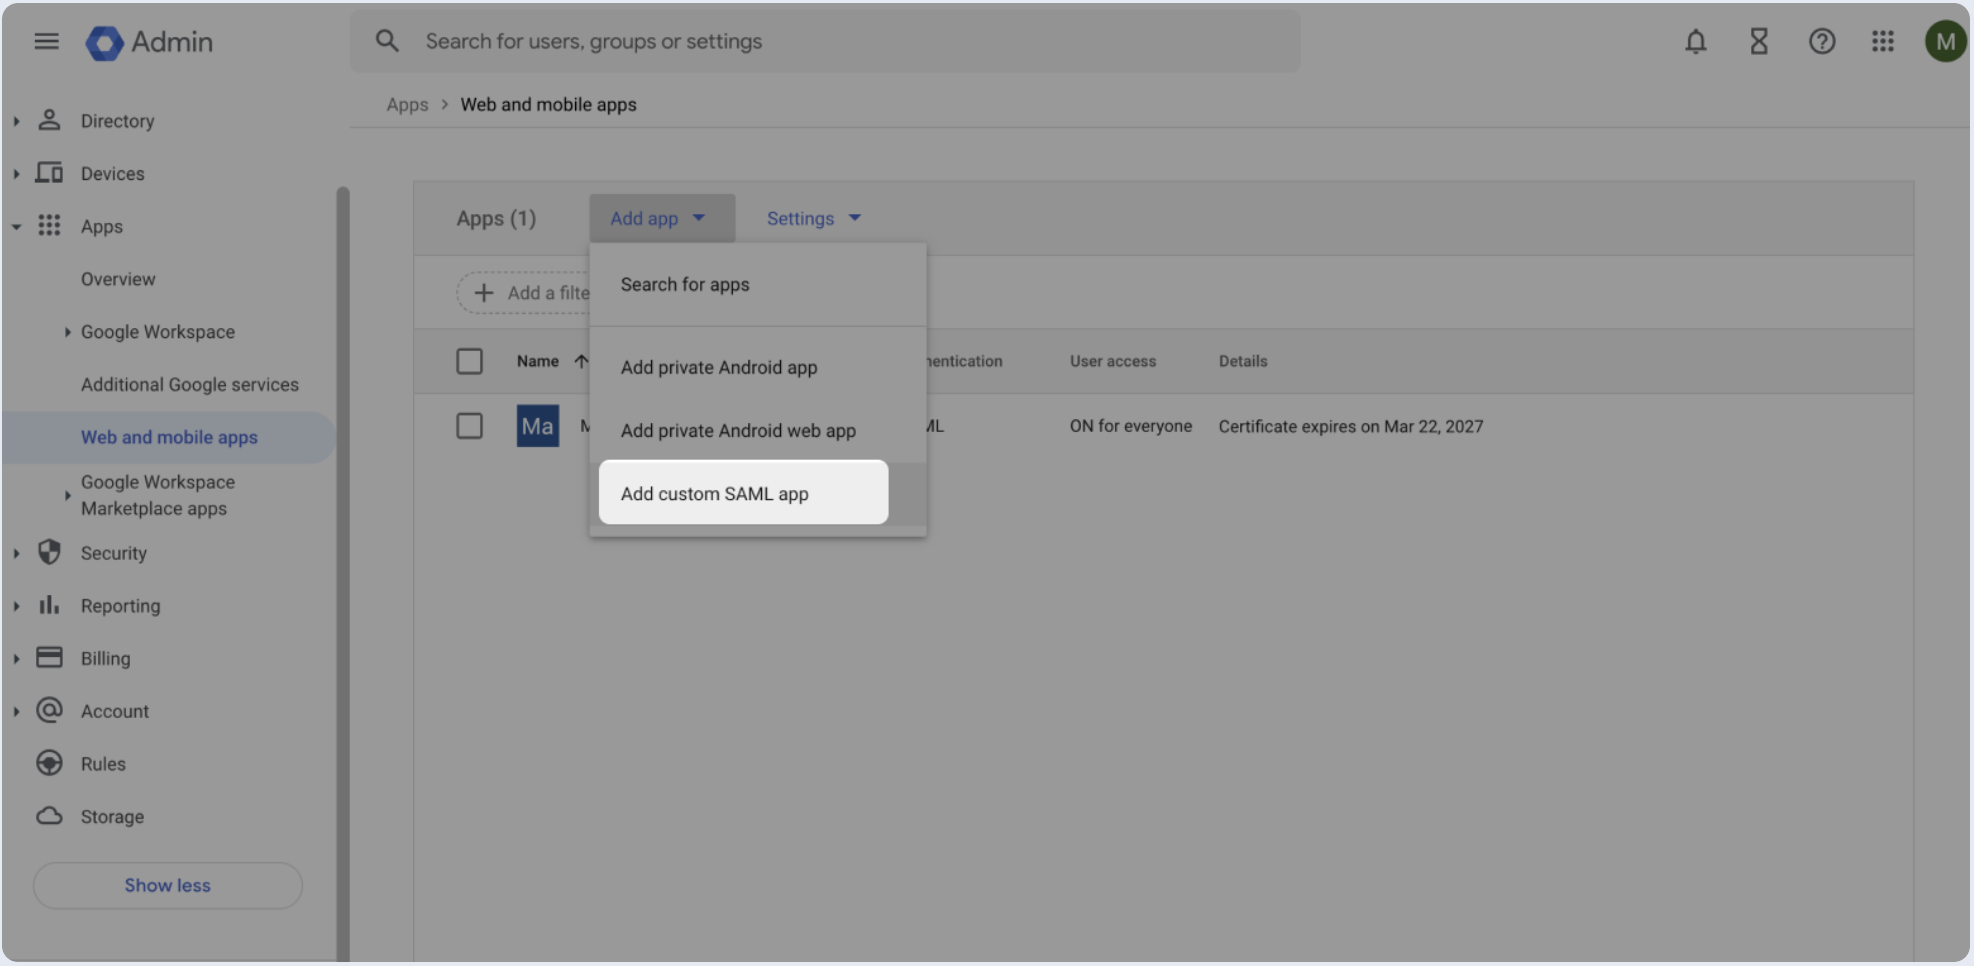Expand the Directory sidebar section
Image resolution: width=1974 pixels, height=966 pixels.
(16, 121)
